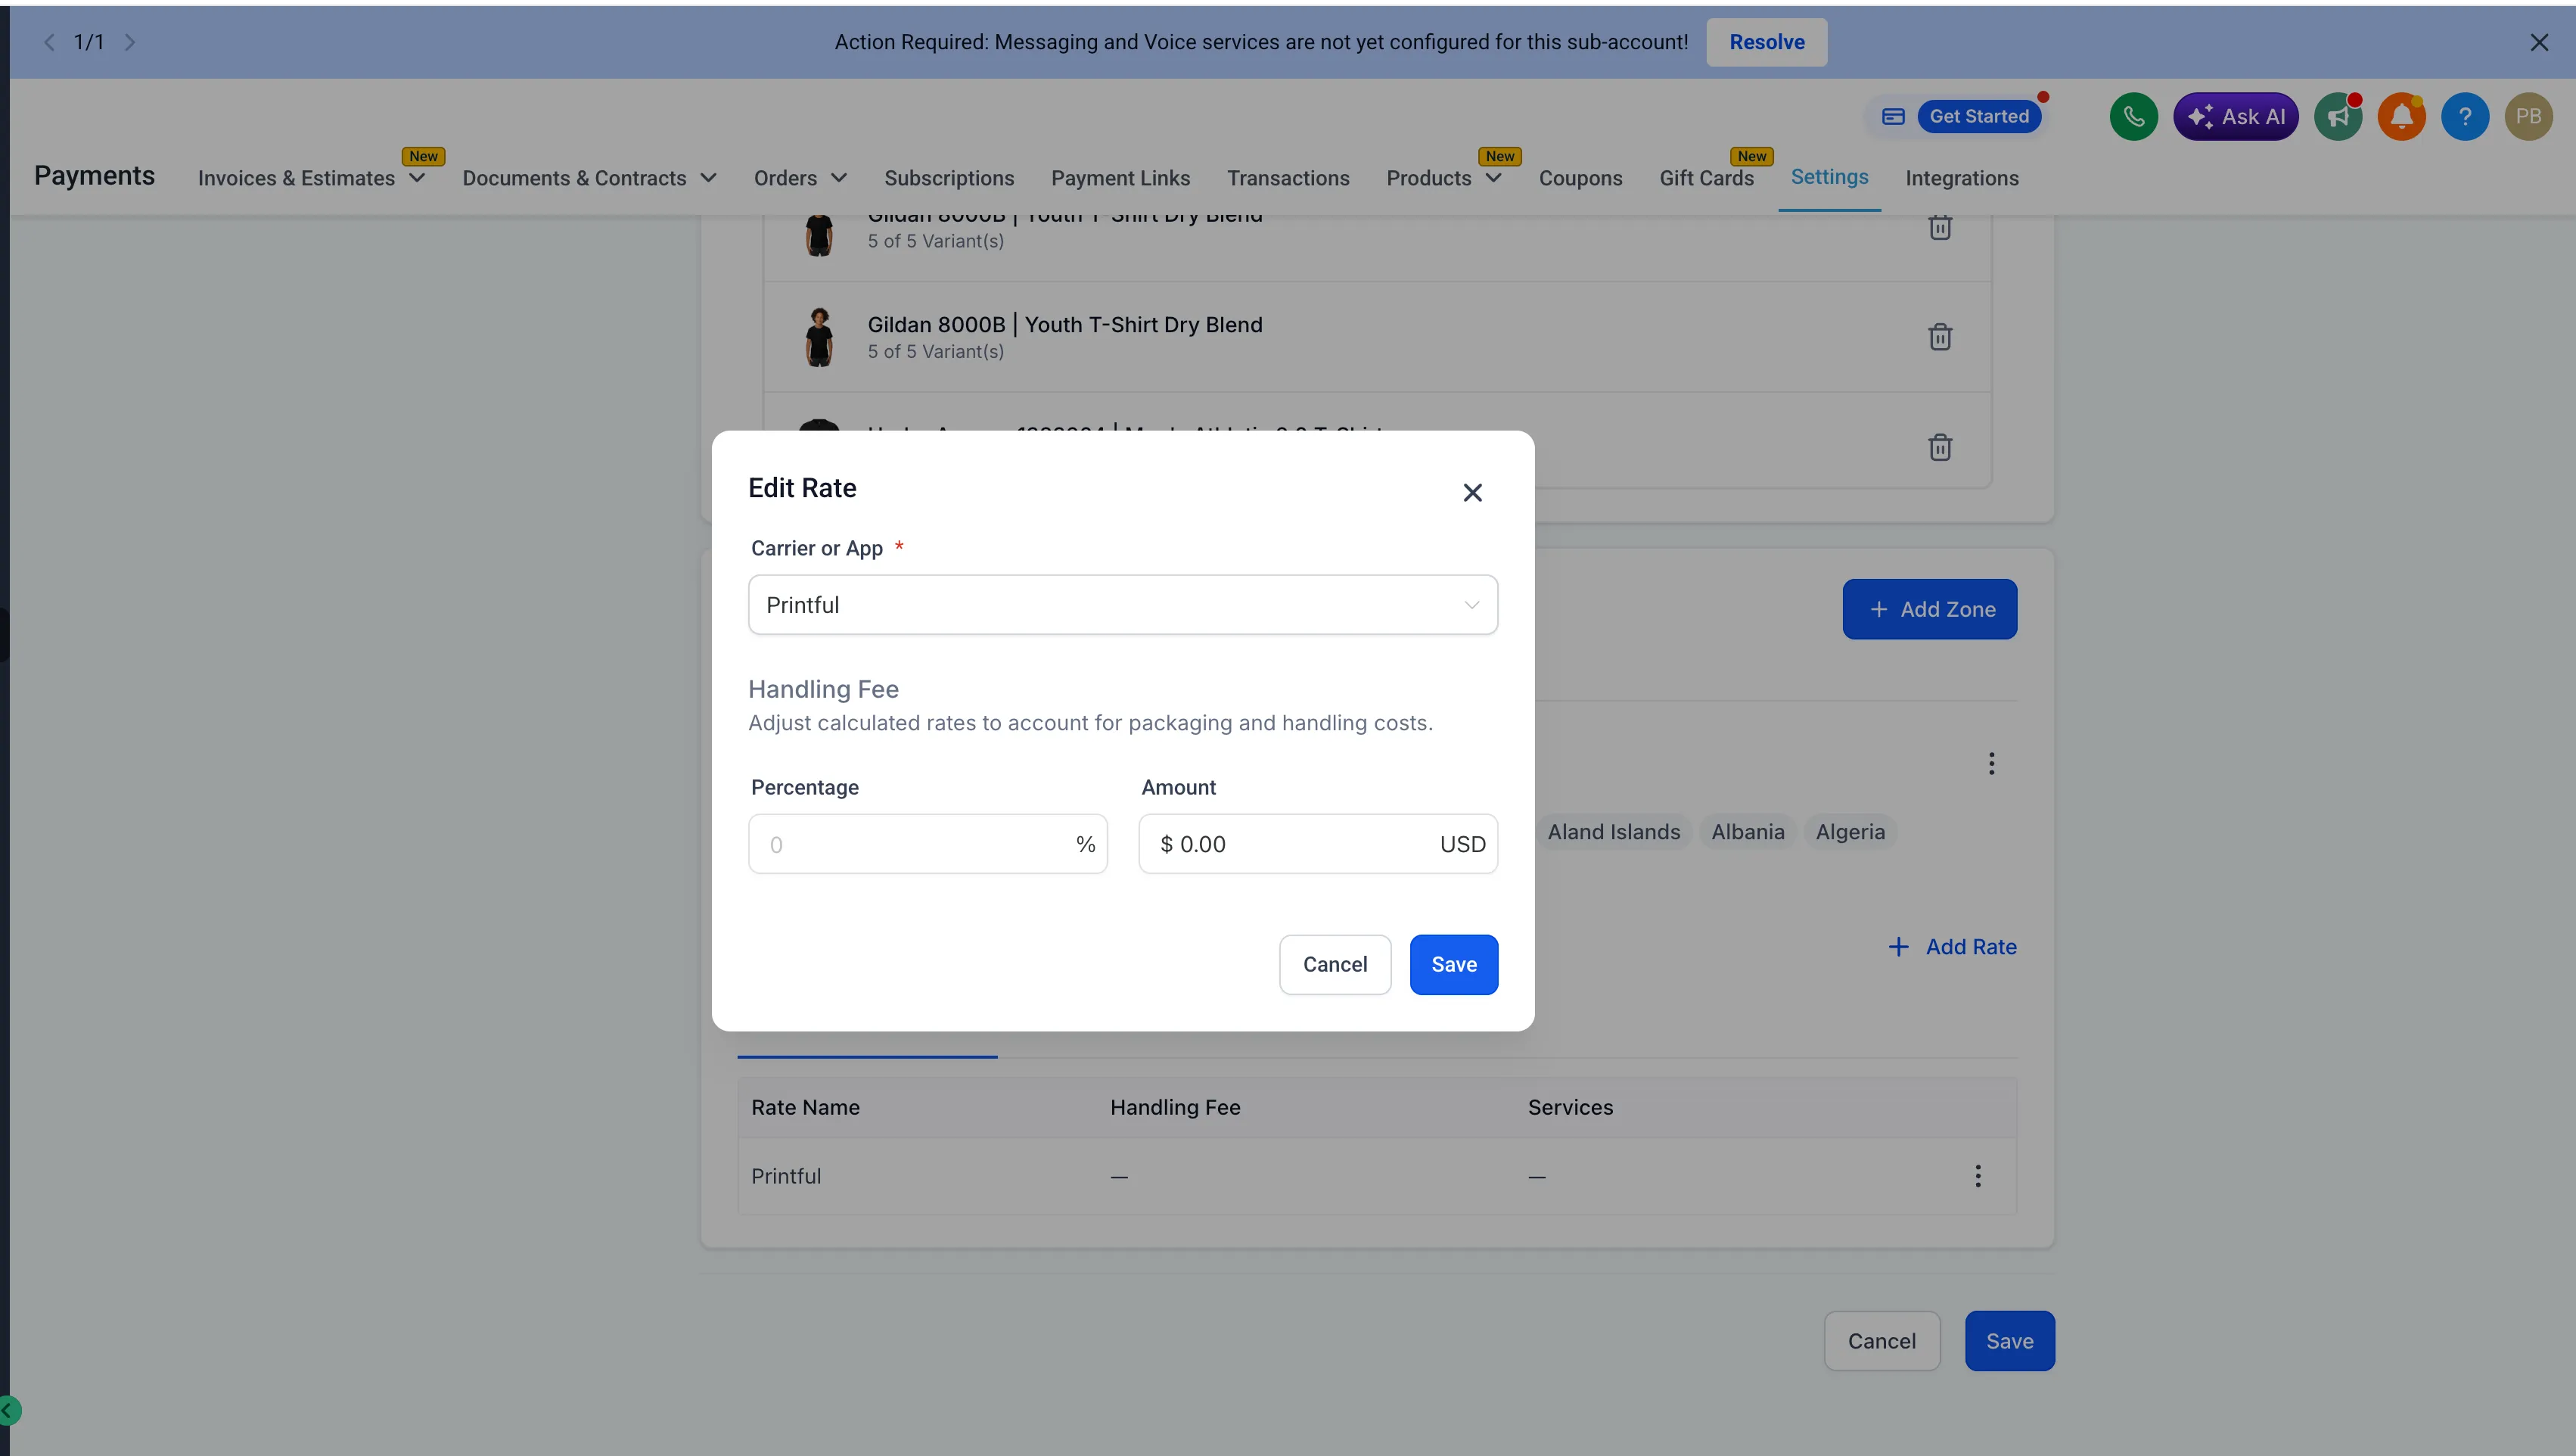Click the Resolve button in banner
The height and width of the screenshot is (1456, 2576).
coord(1766,42)
